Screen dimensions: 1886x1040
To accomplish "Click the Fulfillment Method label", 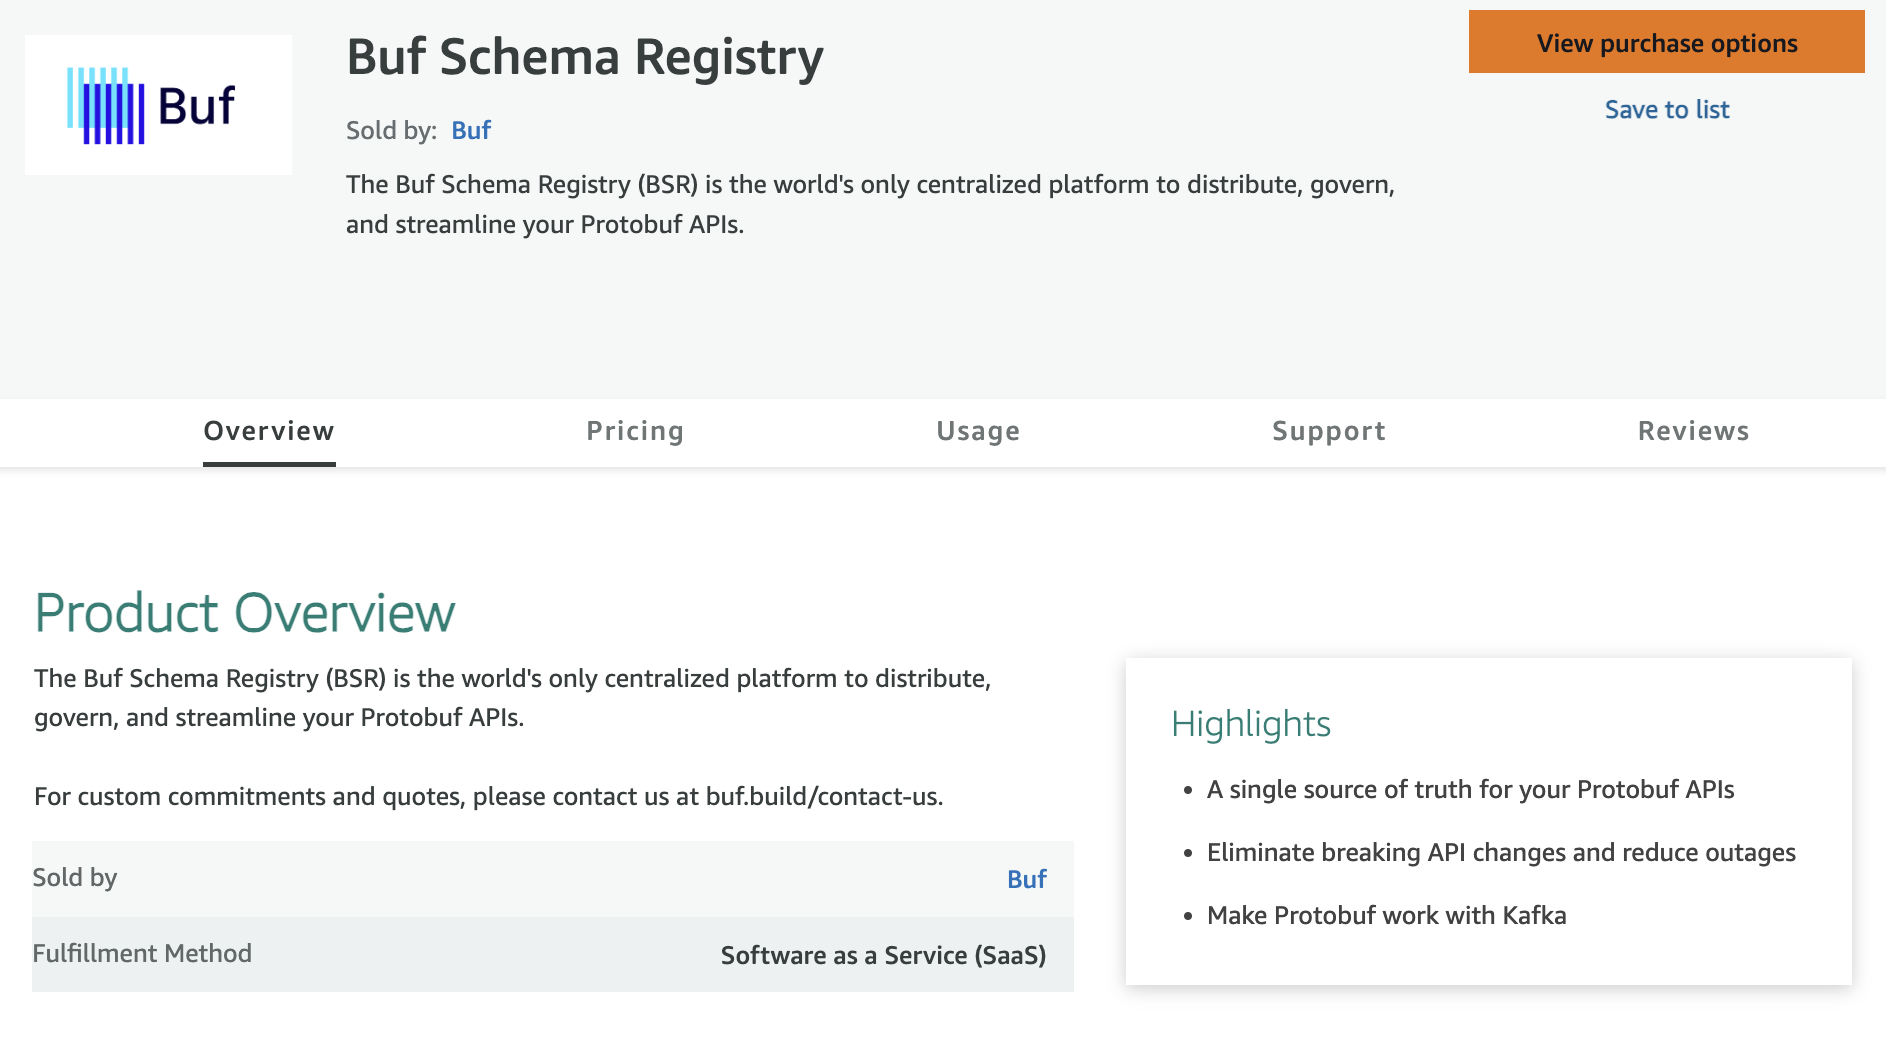I will tap(142, 954).
